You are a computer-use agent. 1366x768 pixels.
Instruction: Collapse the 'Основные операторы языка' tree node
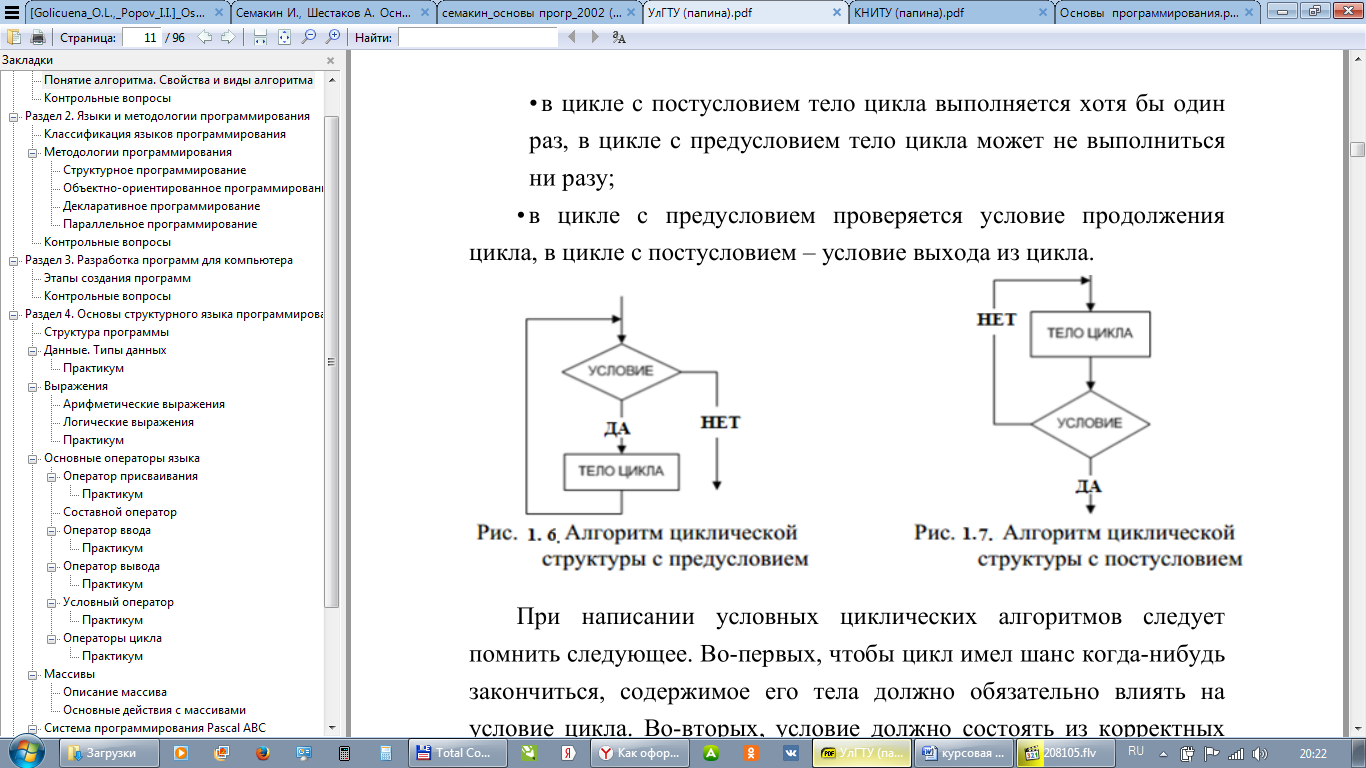[x=31, y=458]
